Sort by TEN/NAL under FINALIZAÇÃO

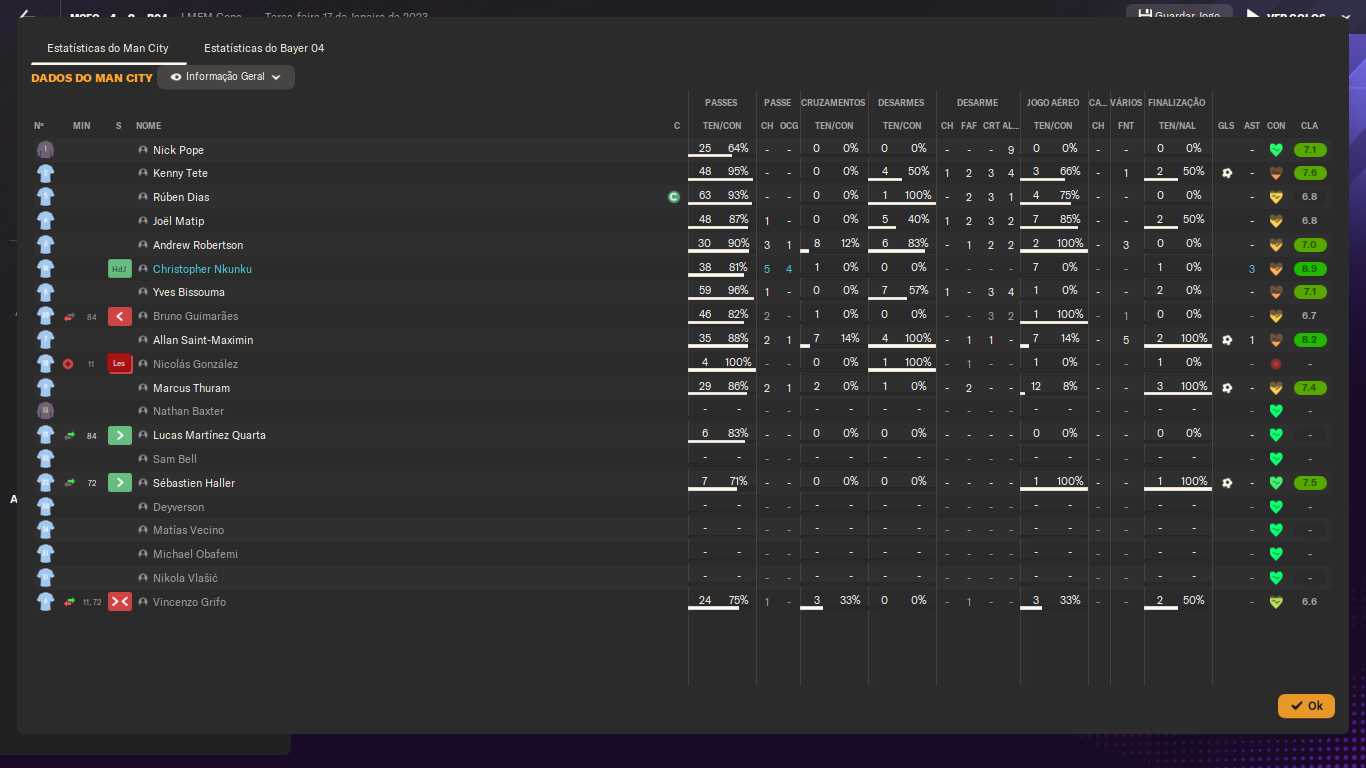coord(1177,126)
